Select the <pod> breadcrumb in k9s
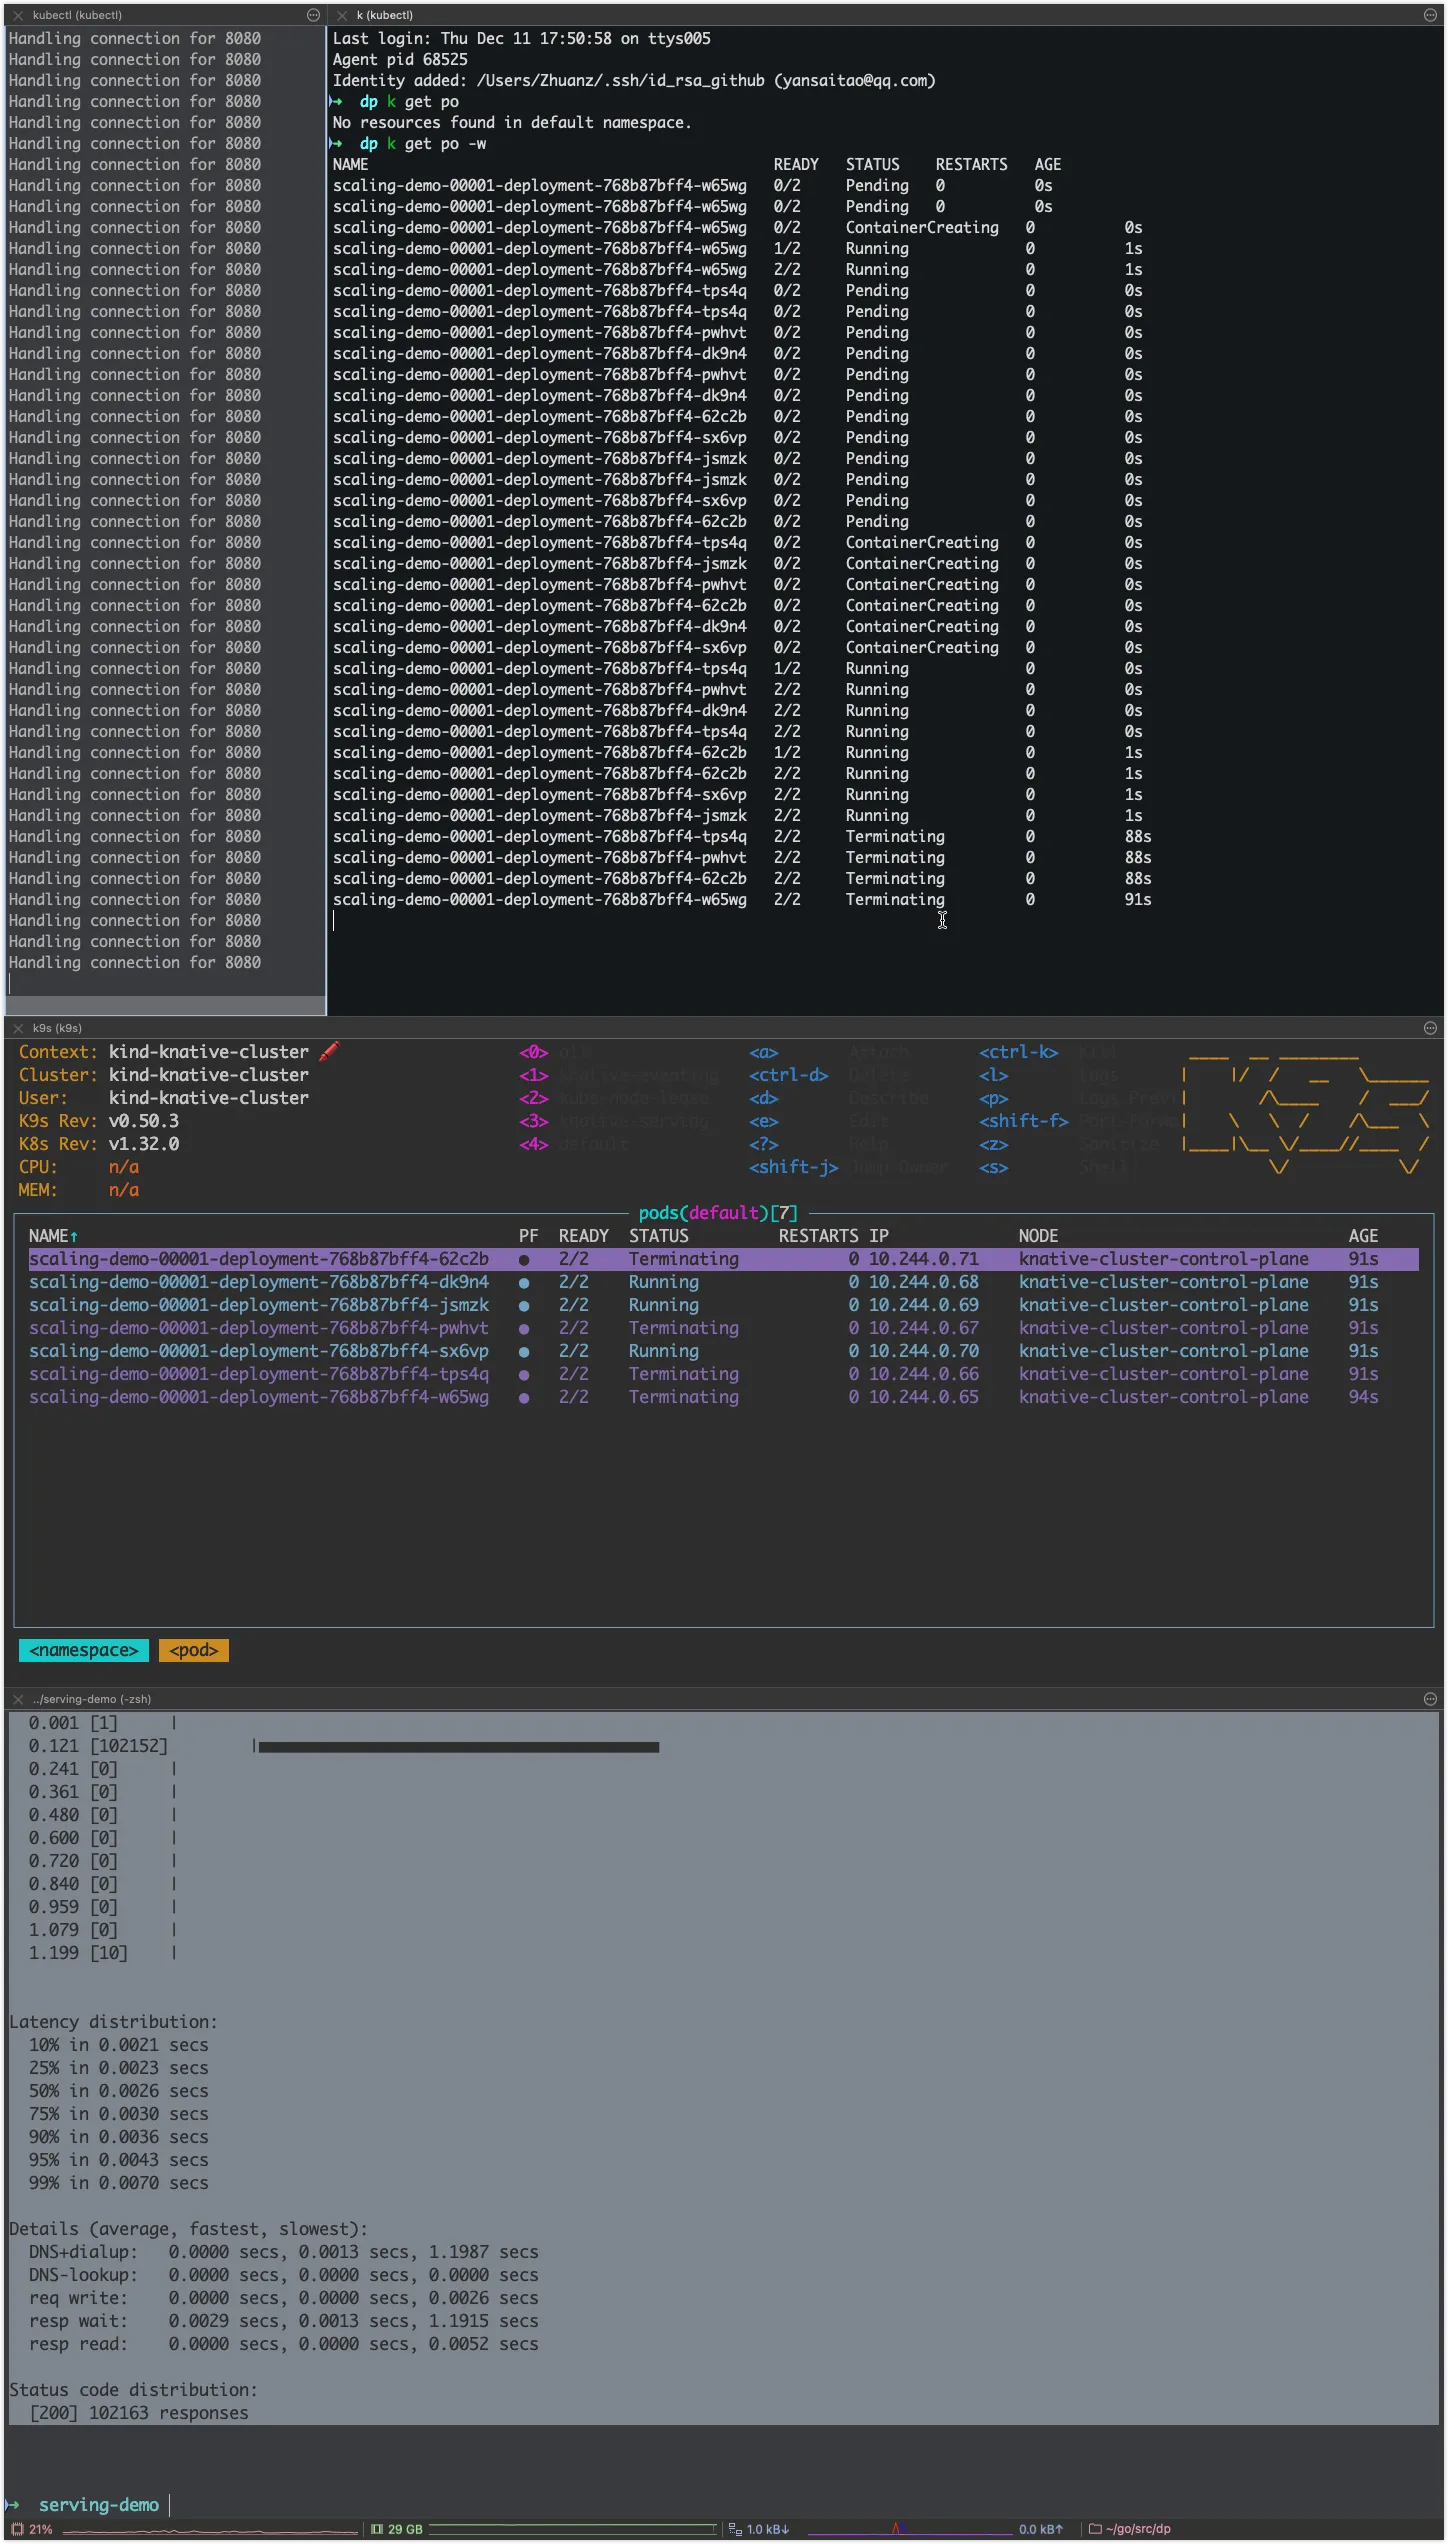 194,1650
